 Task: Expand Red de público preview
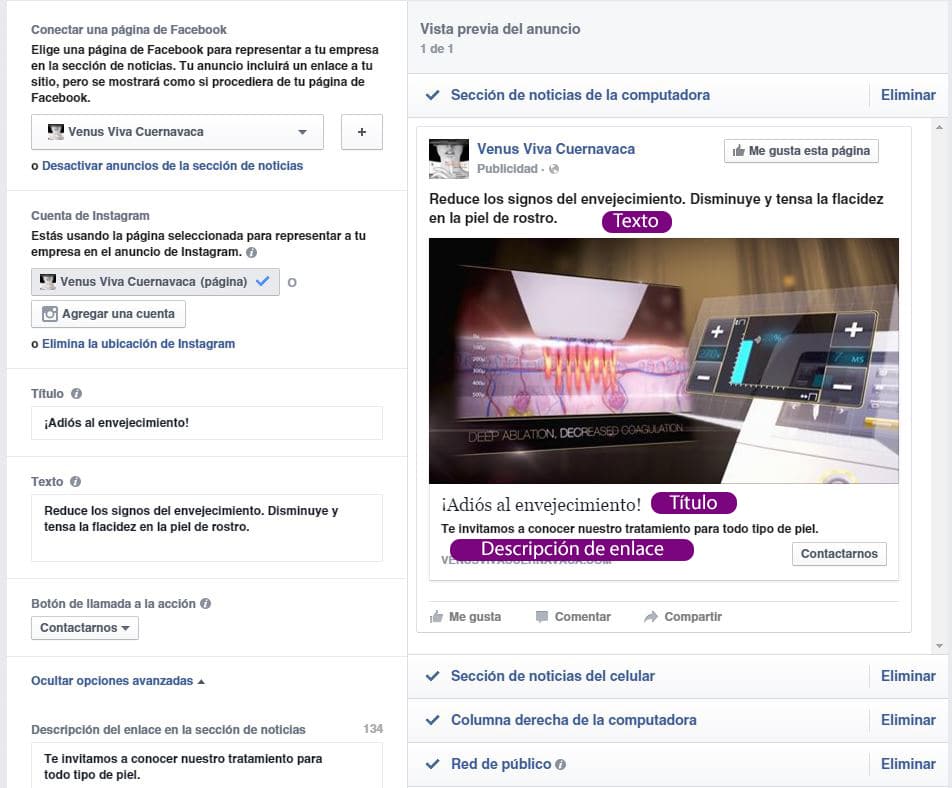(501, 764)
